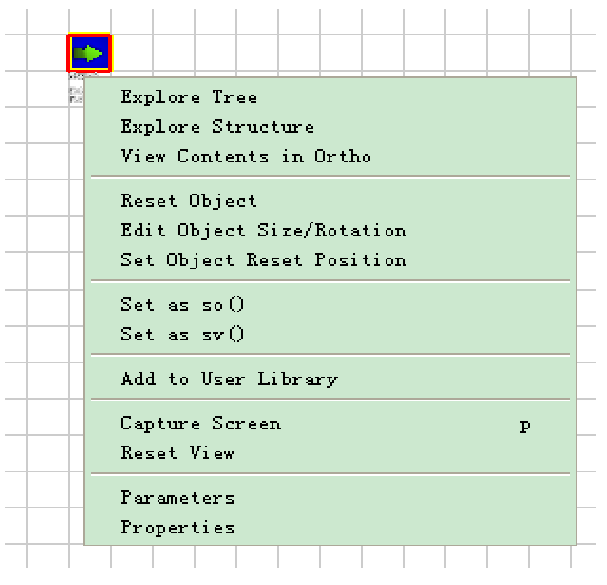Click Capture Screen menu item
607x585 pixels.
pyautogui.click(x=200, y=423)
